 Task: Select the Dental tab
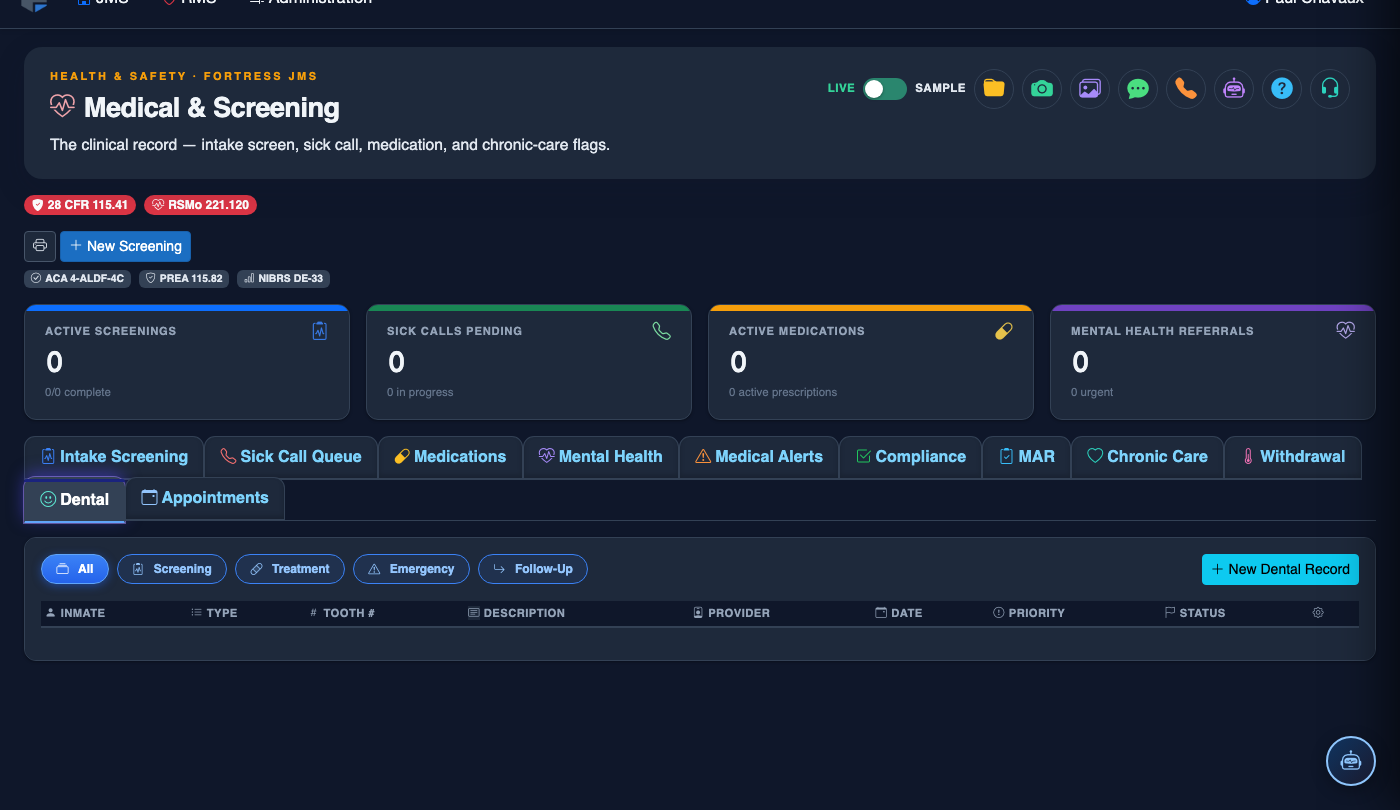[75, 500]
